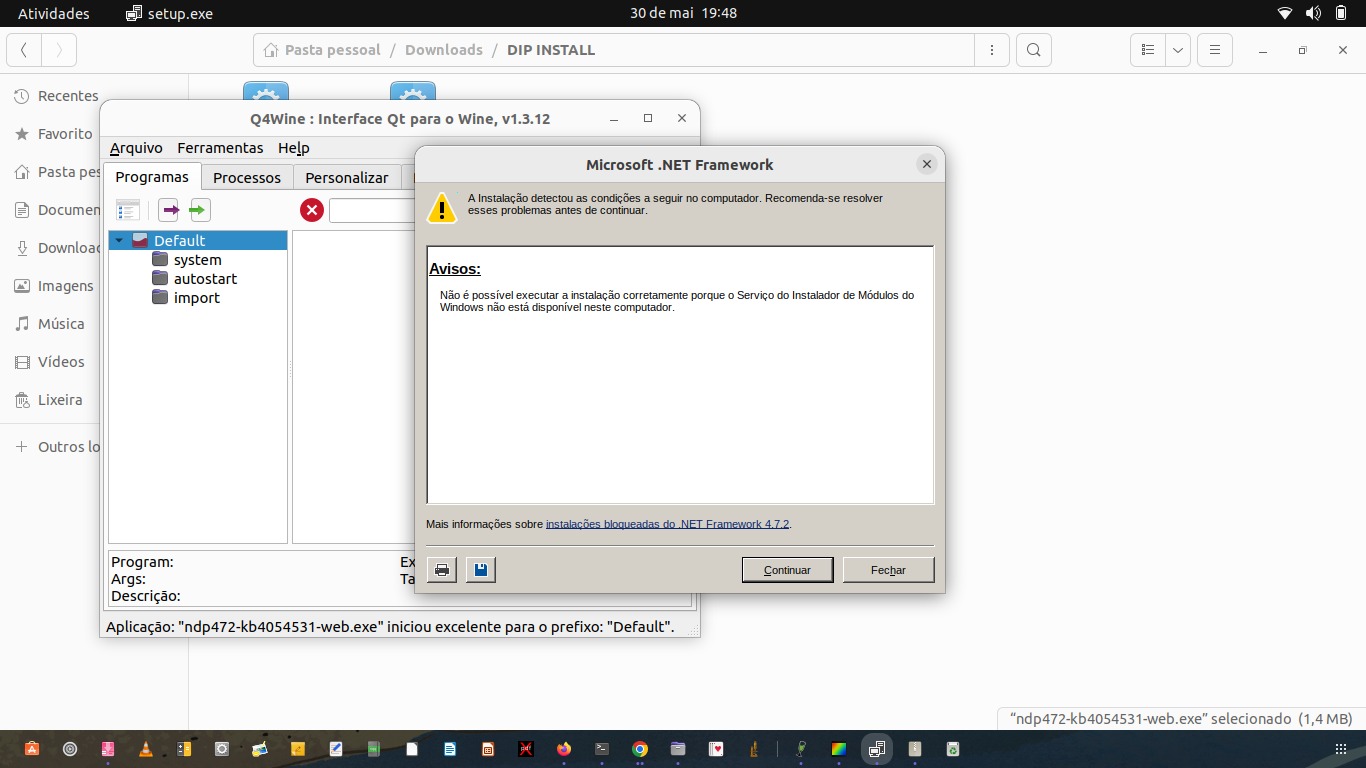Click the Continuar button

click(x=788, y=570)
